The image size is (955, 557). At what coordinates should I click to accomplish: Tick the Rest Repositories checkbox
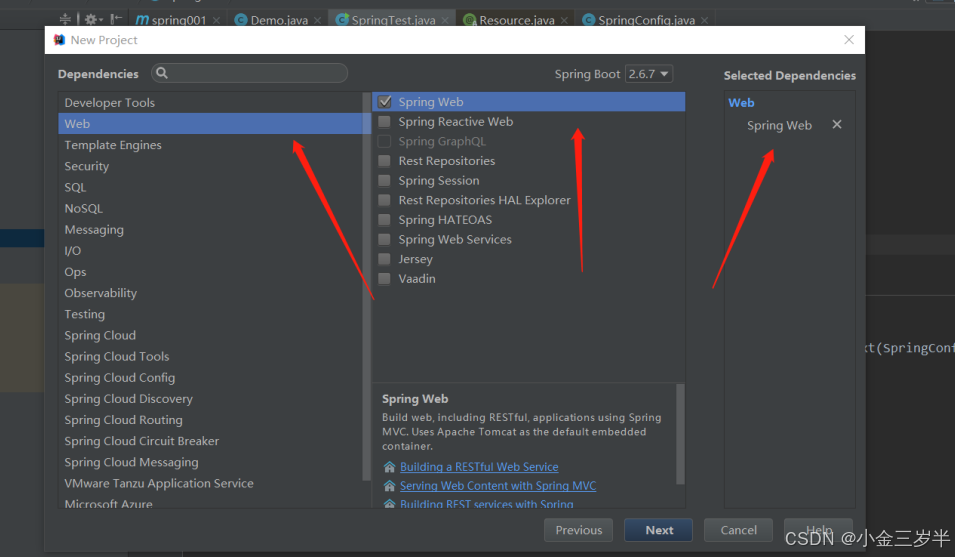point(384,161)
